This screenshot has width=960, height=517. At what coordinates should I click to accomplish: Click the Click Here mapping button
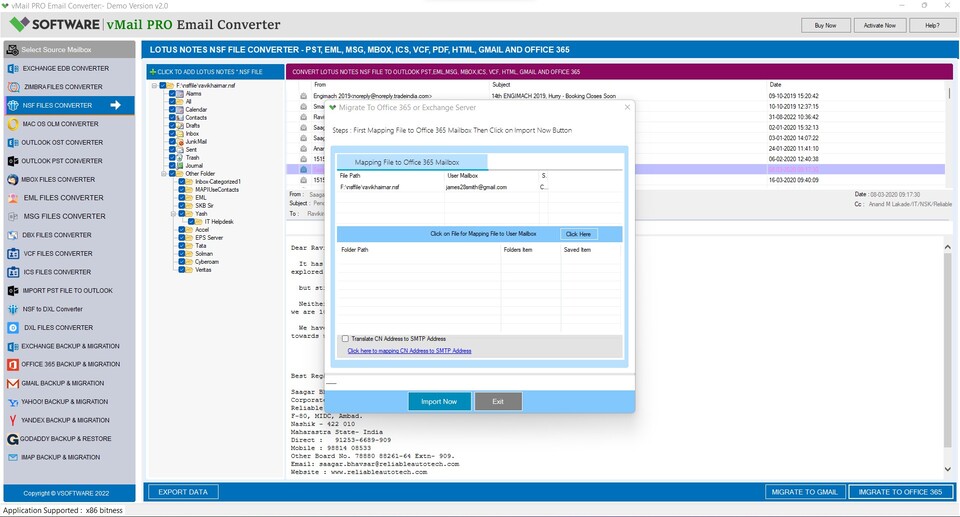click(x=579, y=234)
